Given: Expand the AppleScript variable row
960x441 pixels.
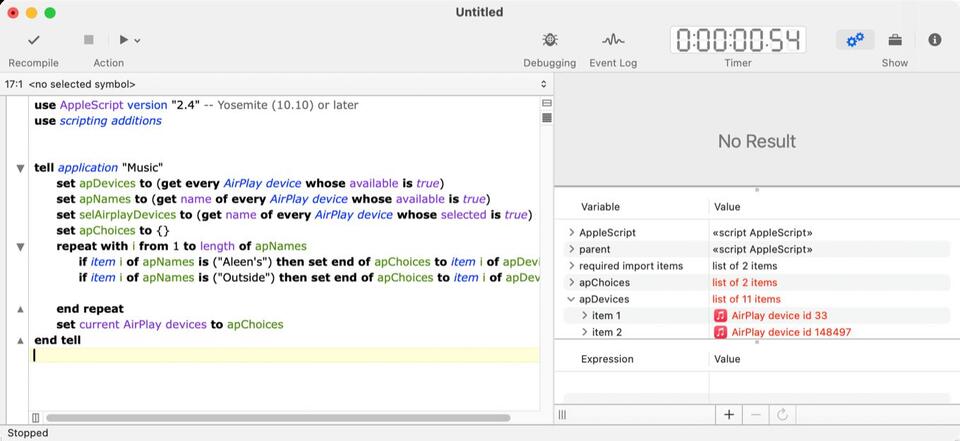Looking at the screenshot, I should click(x=571, y=233).
